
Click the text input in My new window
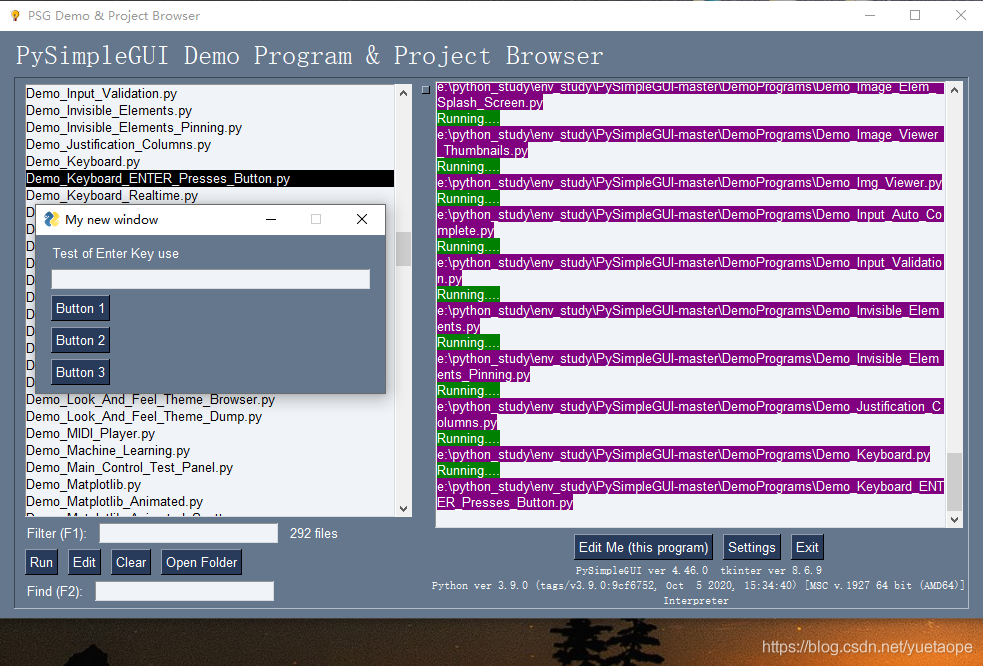[x=211, y=280]
